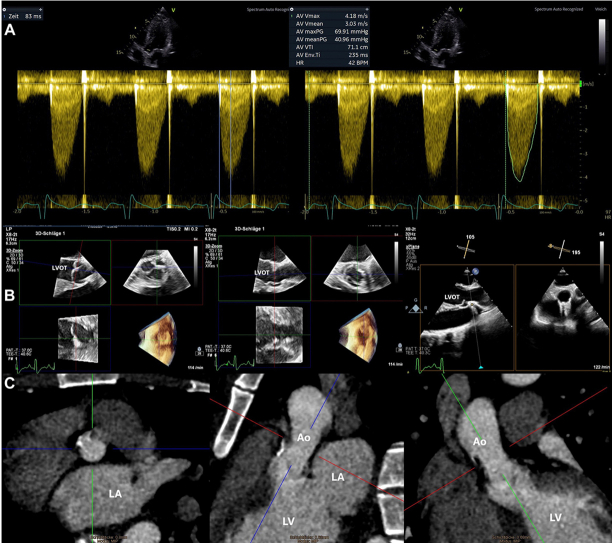Click the traced Doppler envelope peak
This screenshot has width=612, height=543.
(x=519, y=180)
